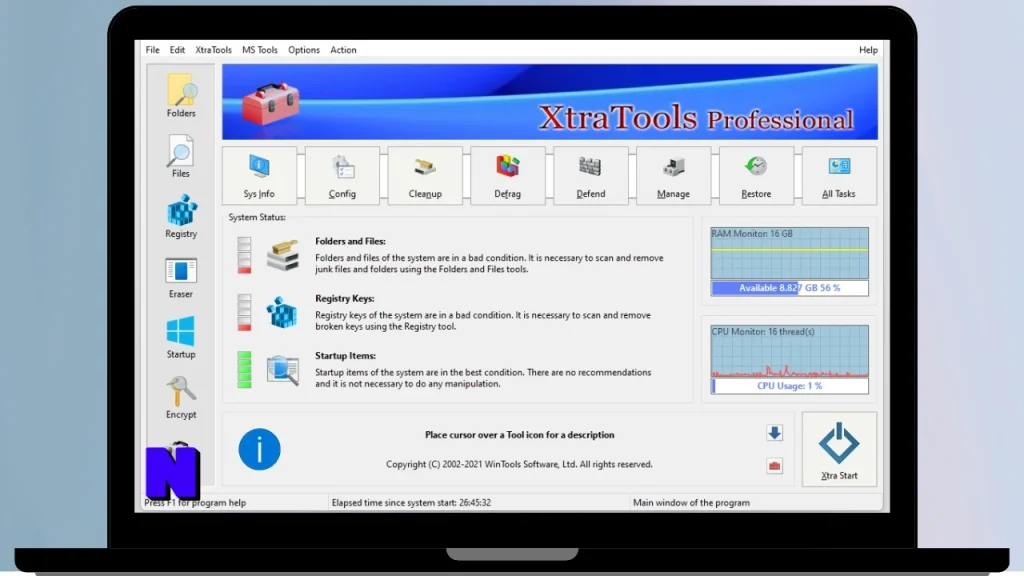Viewport: 1024px width, 576px height.
Task: Click the Sys Info button
Action: (259, 176)
